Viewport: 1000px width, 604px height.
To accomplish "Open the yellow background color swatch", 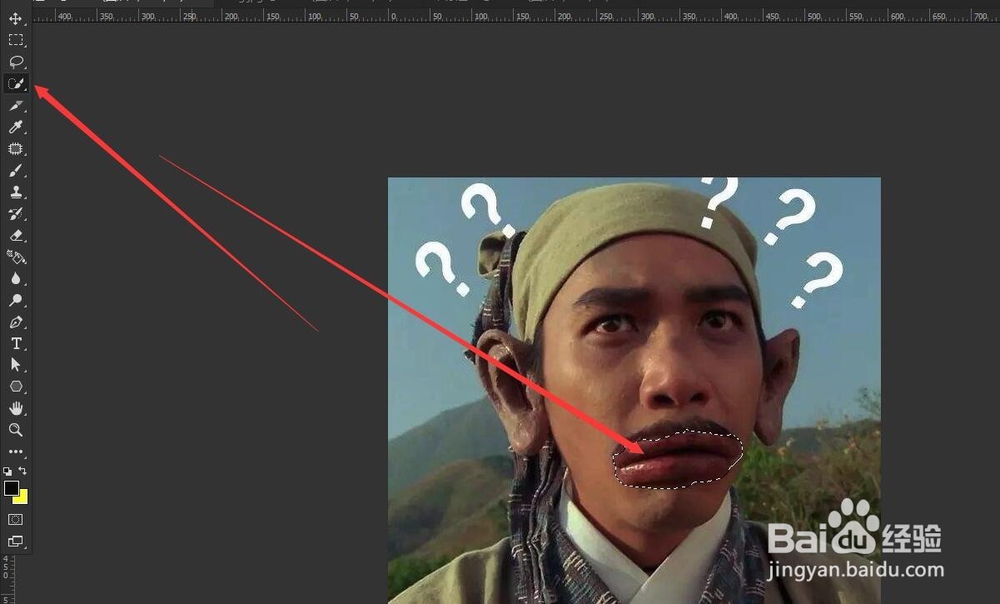I will click(x=22, y=497).
